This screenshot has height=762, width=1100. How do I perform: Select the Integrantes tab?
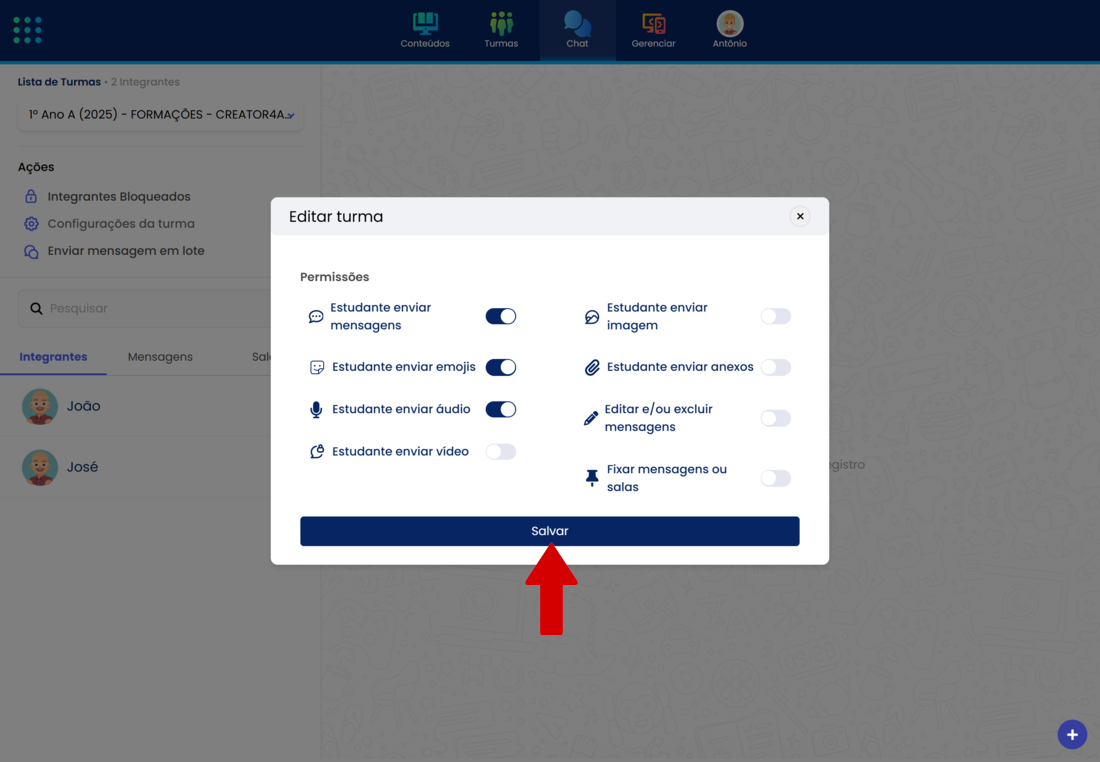(x=53, y=357)
